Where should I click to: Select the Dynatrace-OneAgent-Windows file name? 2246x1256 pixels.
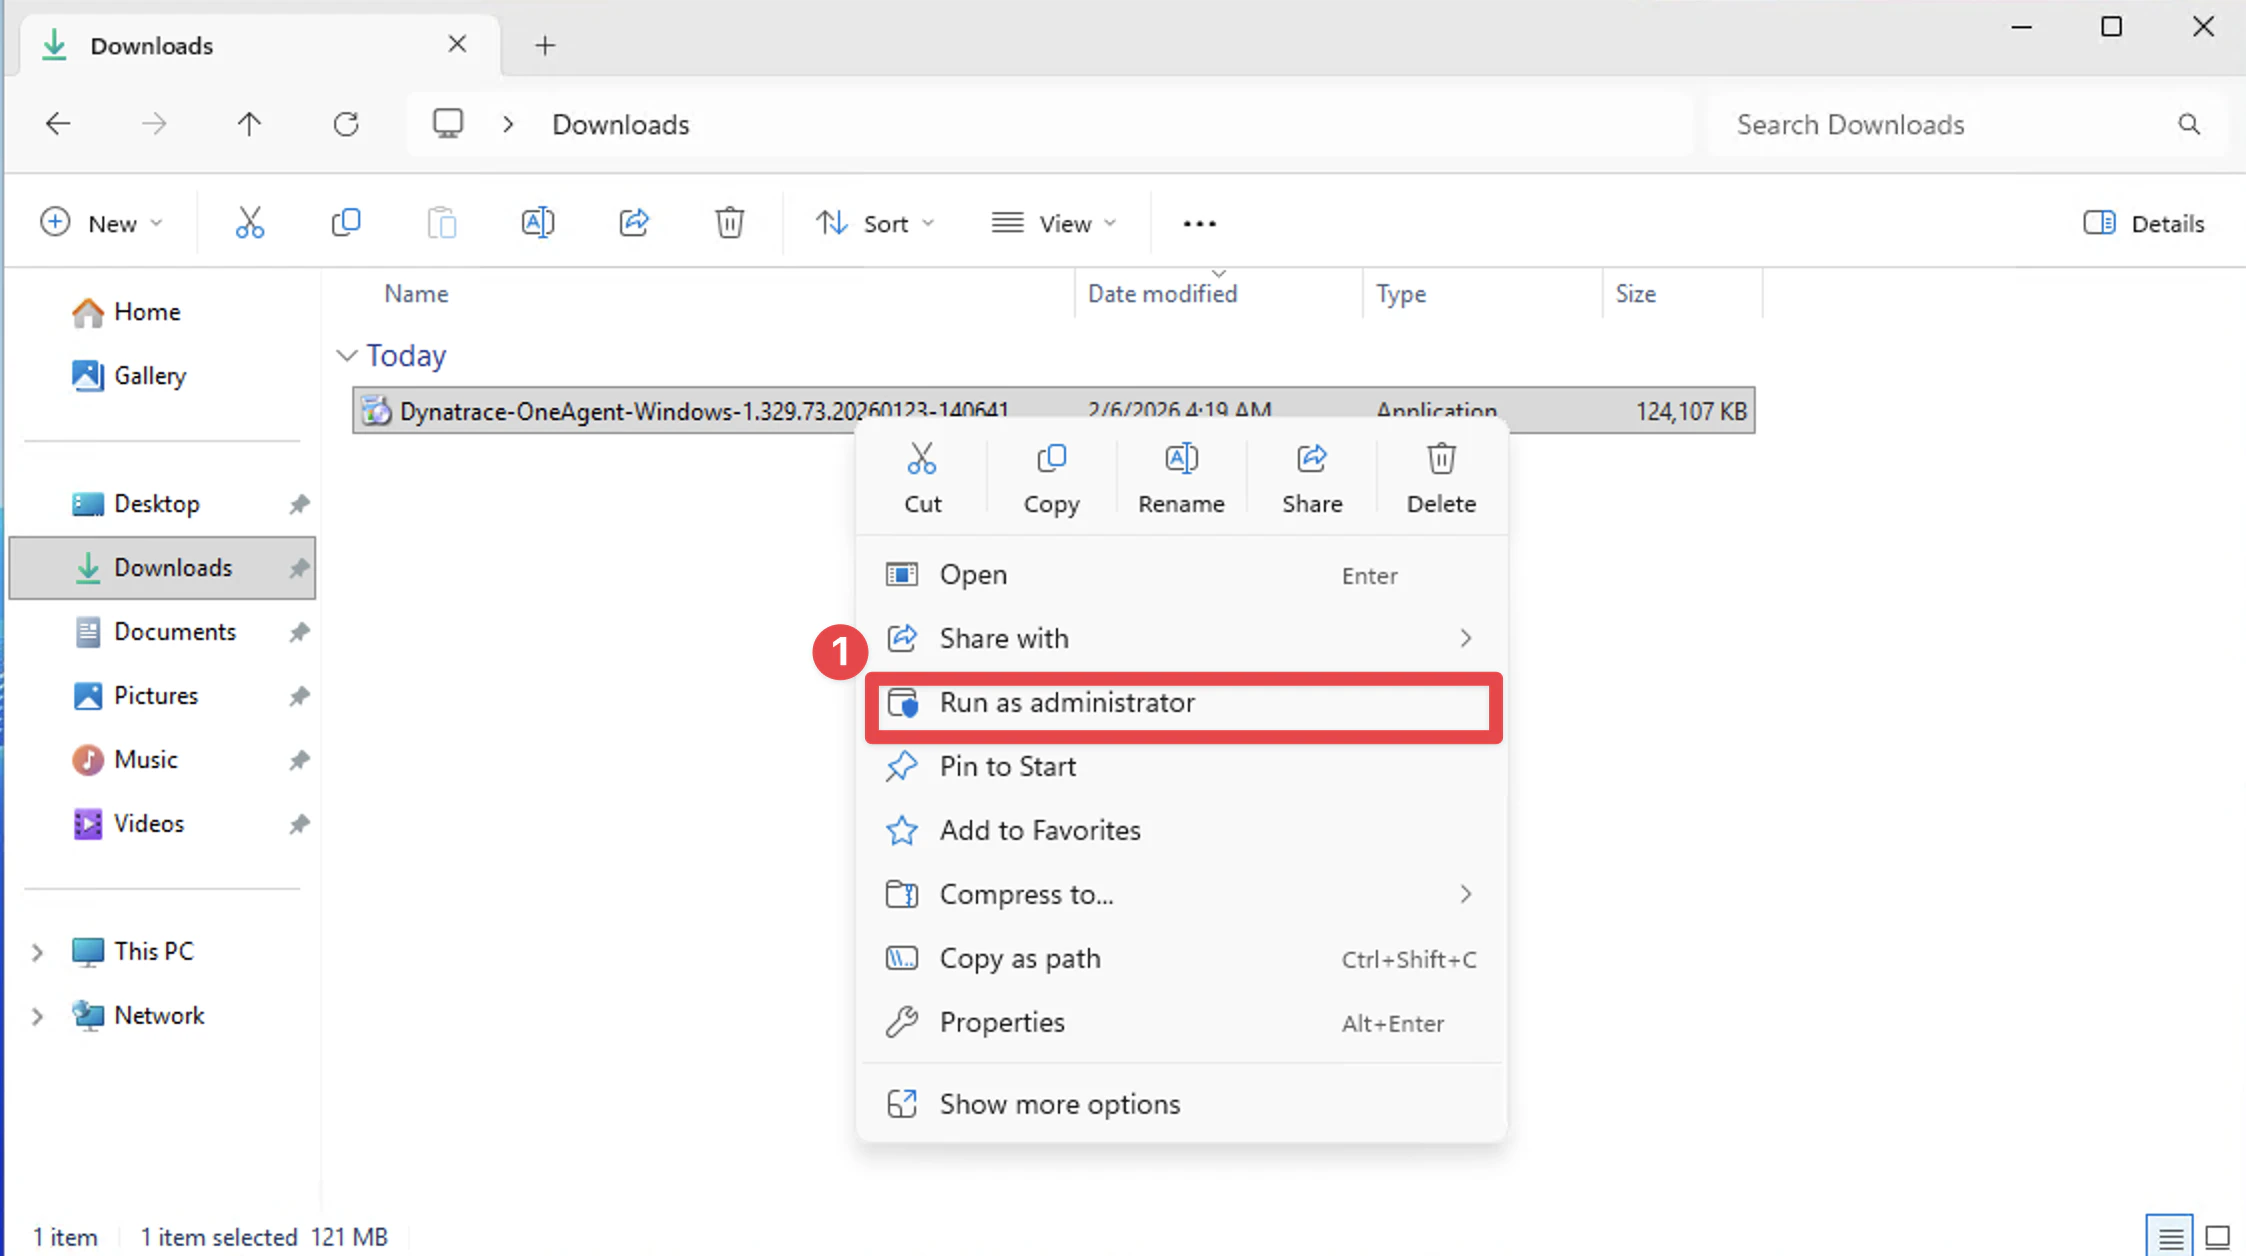pos(704,411)
